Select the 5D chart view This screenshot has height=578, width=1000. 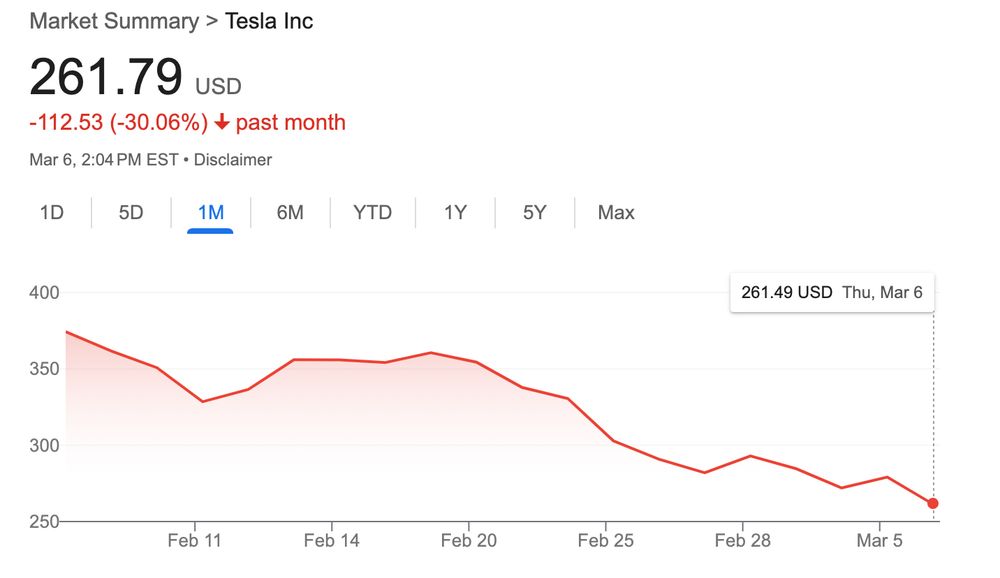130,212
